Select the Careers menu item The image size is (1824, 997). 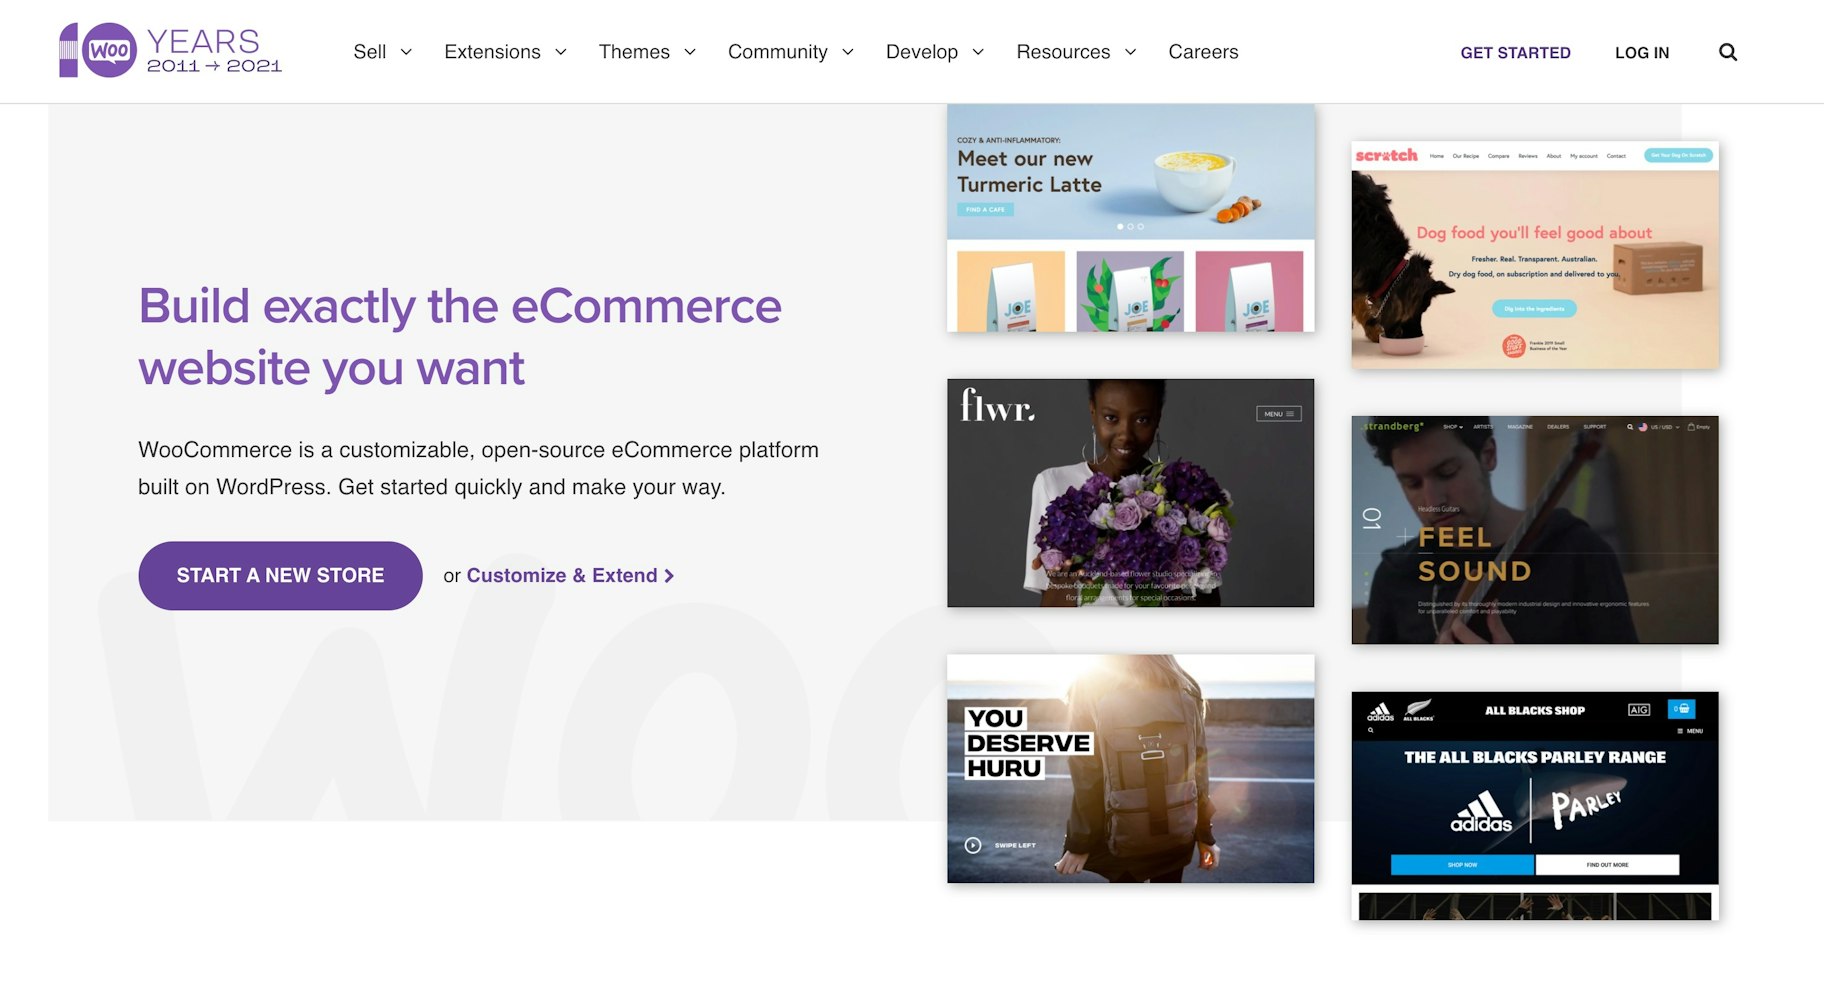point(1203,52)
